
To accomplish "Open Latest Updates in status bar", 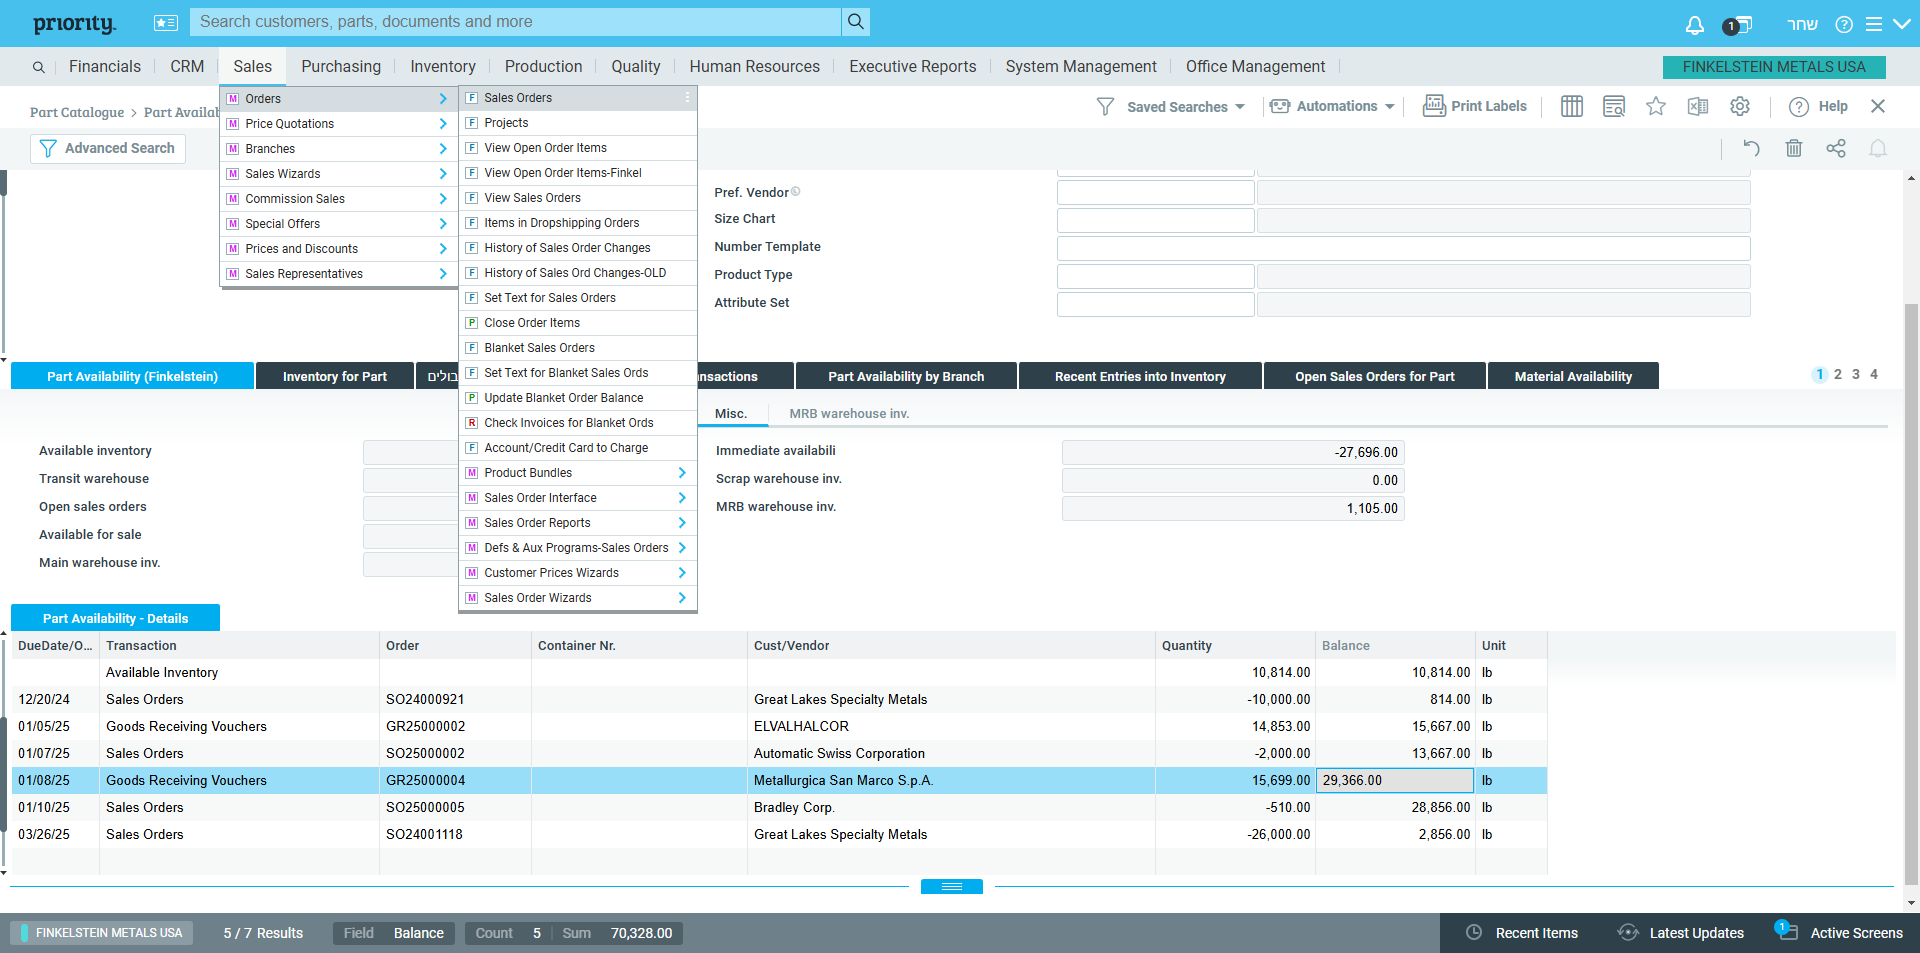I will tap(1681, 932).
